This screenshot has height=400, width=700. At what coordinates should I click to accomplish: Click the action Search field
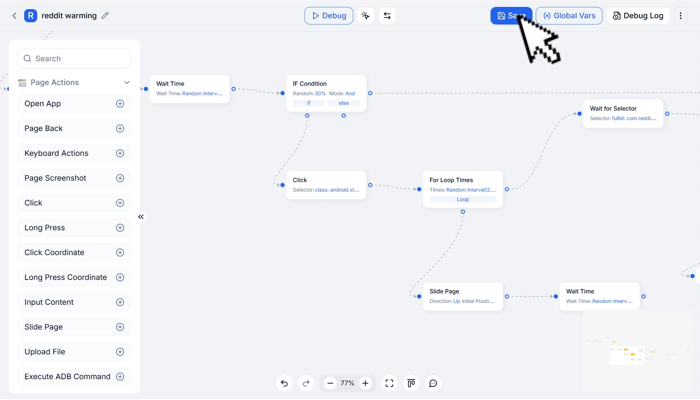(x=75, y=59)
